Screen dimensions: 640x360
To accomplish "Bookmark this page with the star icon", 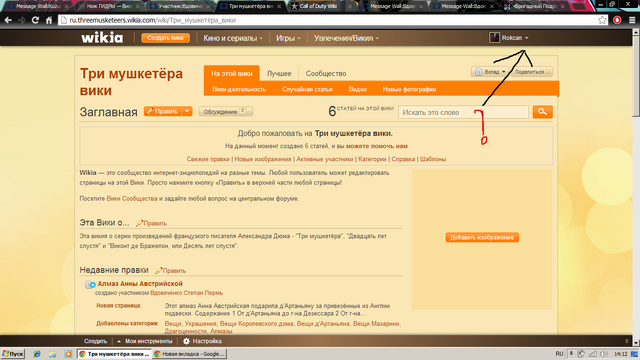I will (602, 20).
